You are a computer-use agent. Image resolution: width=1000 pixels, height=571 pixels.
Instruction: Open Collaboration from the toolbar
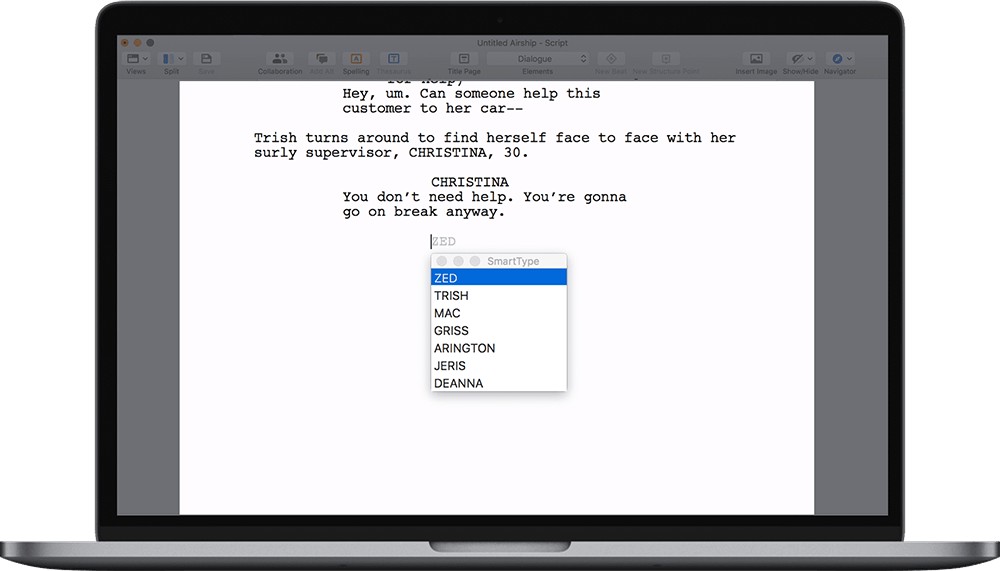click(x=280, y=59)
